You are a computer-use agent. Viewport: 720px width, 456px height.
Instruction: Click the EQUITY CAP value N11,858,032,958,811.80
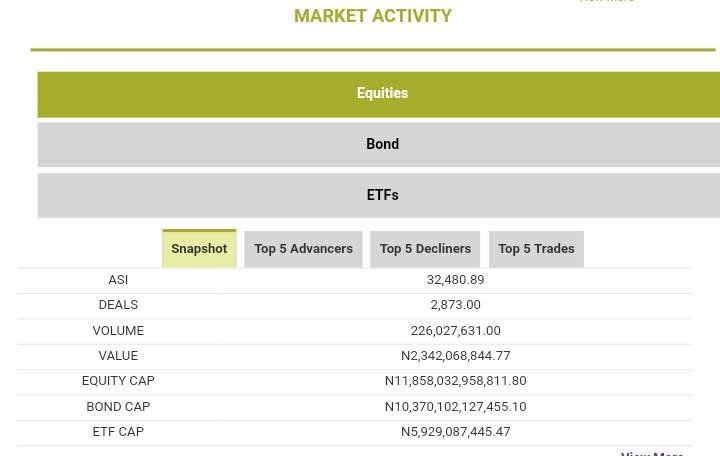(455, 381)
